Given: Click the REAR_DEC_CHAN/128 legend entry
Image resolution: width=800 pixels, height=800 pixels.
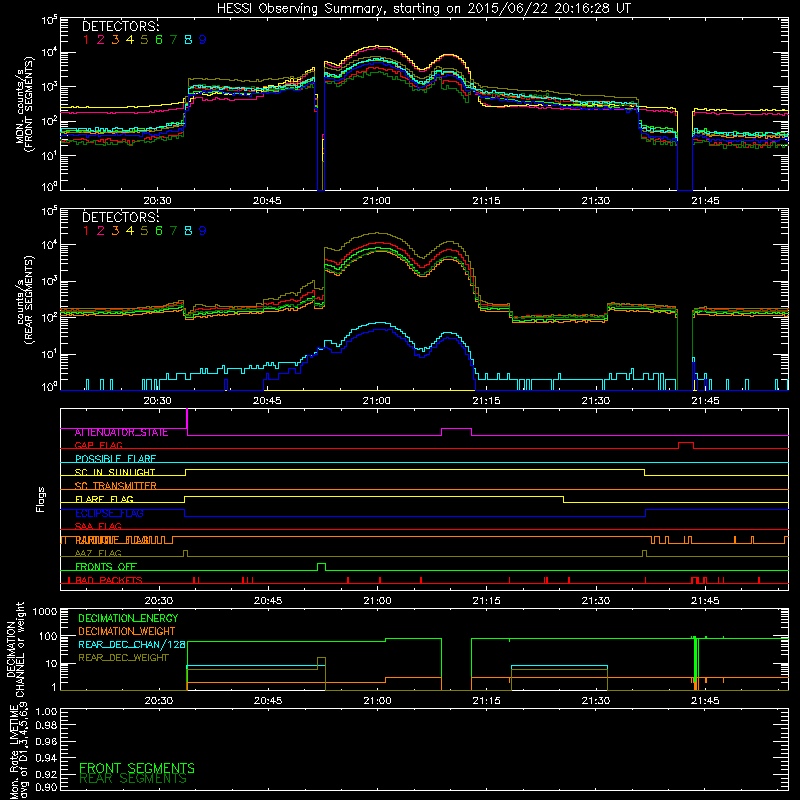Looking at the screenshot, I should pyautogui.click(x=132, y=644).
